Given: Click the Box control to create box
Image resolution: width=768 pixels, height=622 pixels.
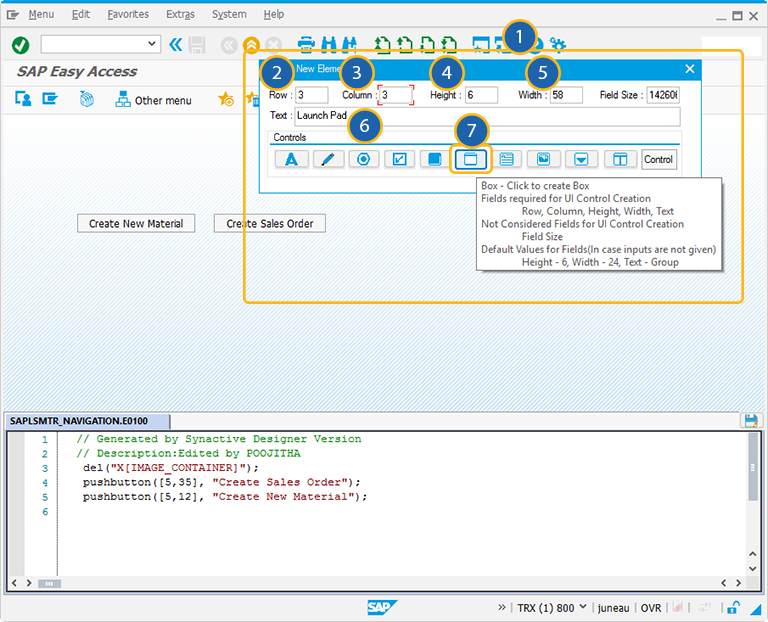Looking at the screenshot, I should point(470,159).
